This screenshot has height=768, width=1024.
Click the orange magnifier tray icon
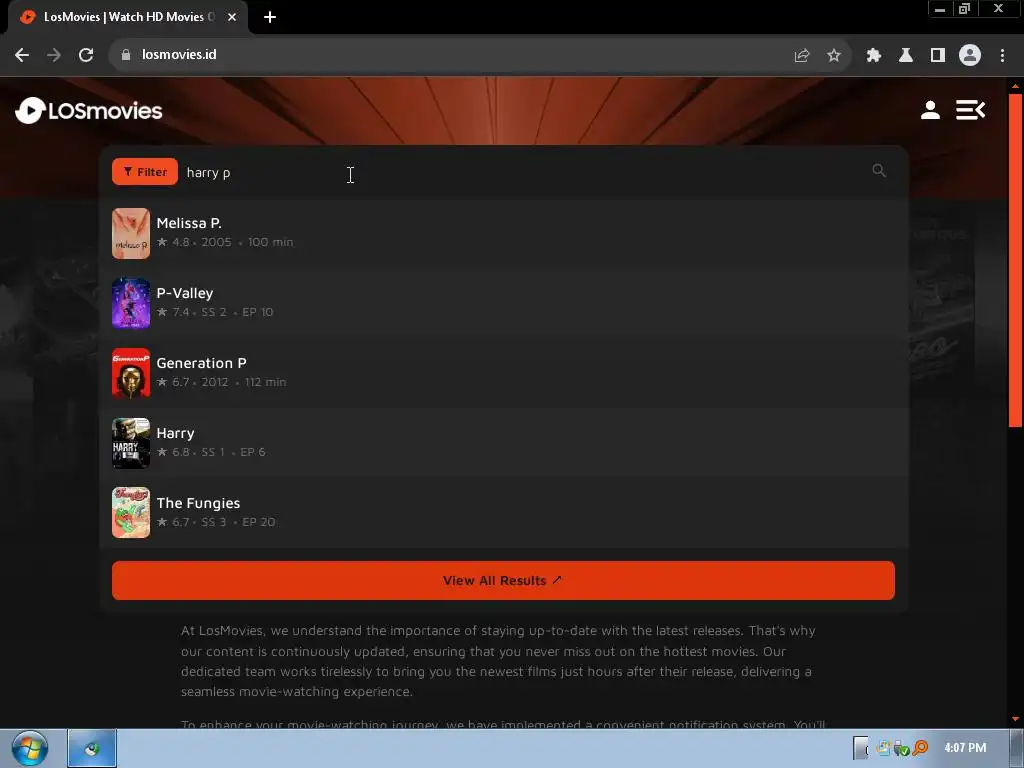(921, 748)
